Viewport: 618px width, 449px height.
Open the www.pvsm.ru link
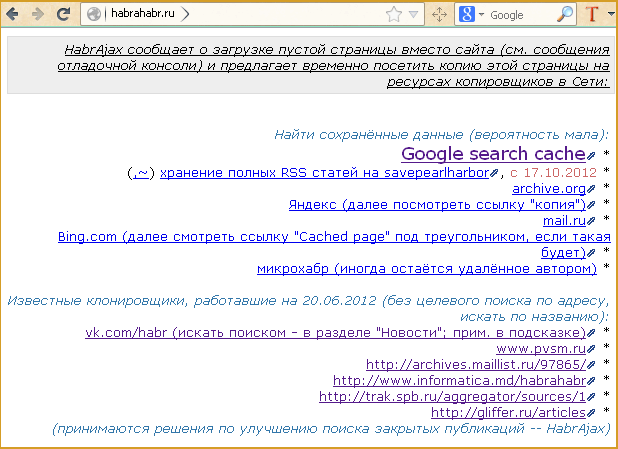[541, 348]
